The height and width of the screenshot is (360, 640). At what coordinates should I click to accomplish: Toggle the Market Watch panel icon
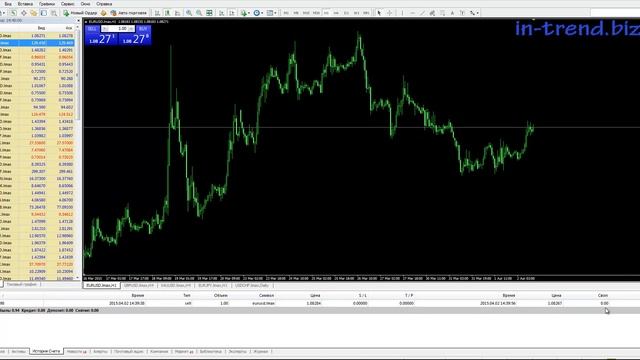[13, 13]
